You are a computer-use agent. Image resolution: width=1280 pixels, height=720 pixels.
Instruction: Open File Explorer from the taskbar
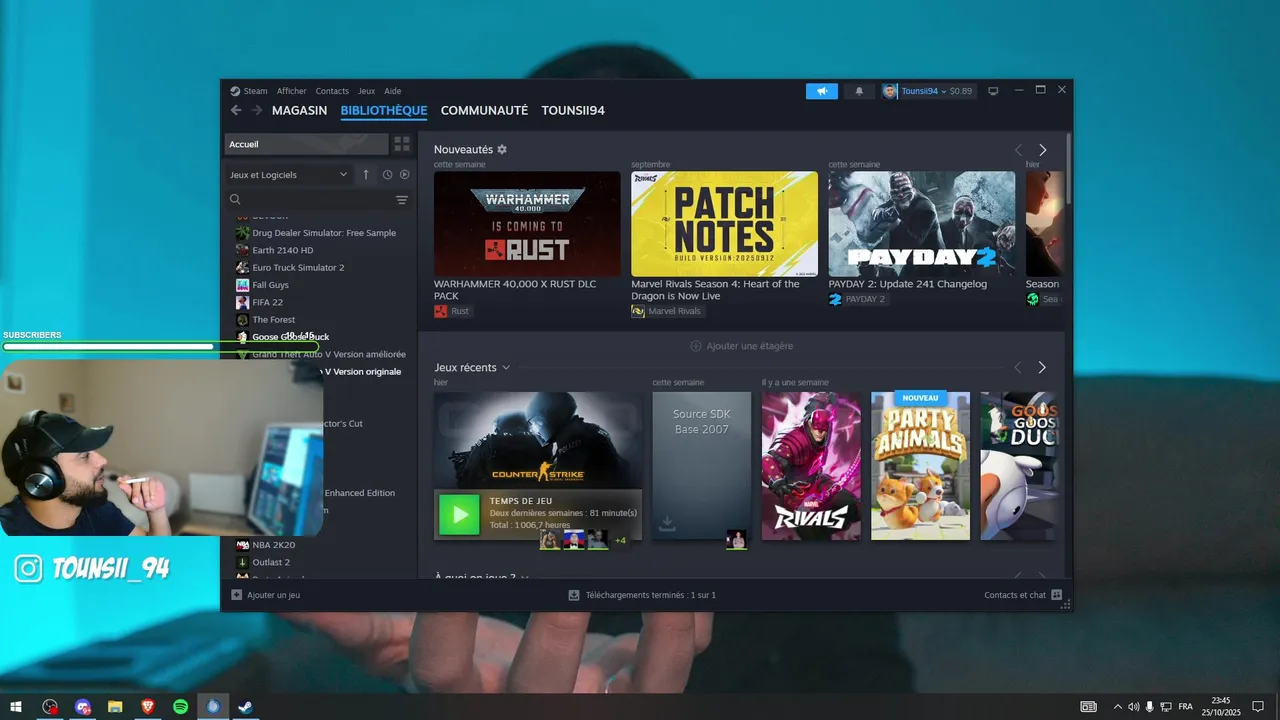tap(115, 707)
